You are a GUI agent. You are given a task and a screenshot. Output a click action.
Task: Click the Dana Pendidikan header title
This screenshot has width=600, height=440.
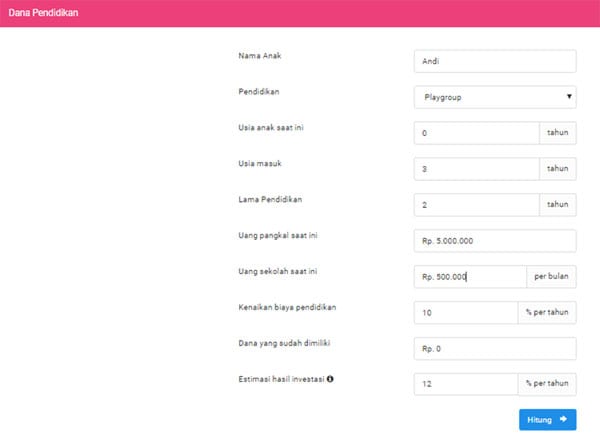(42, 13)
